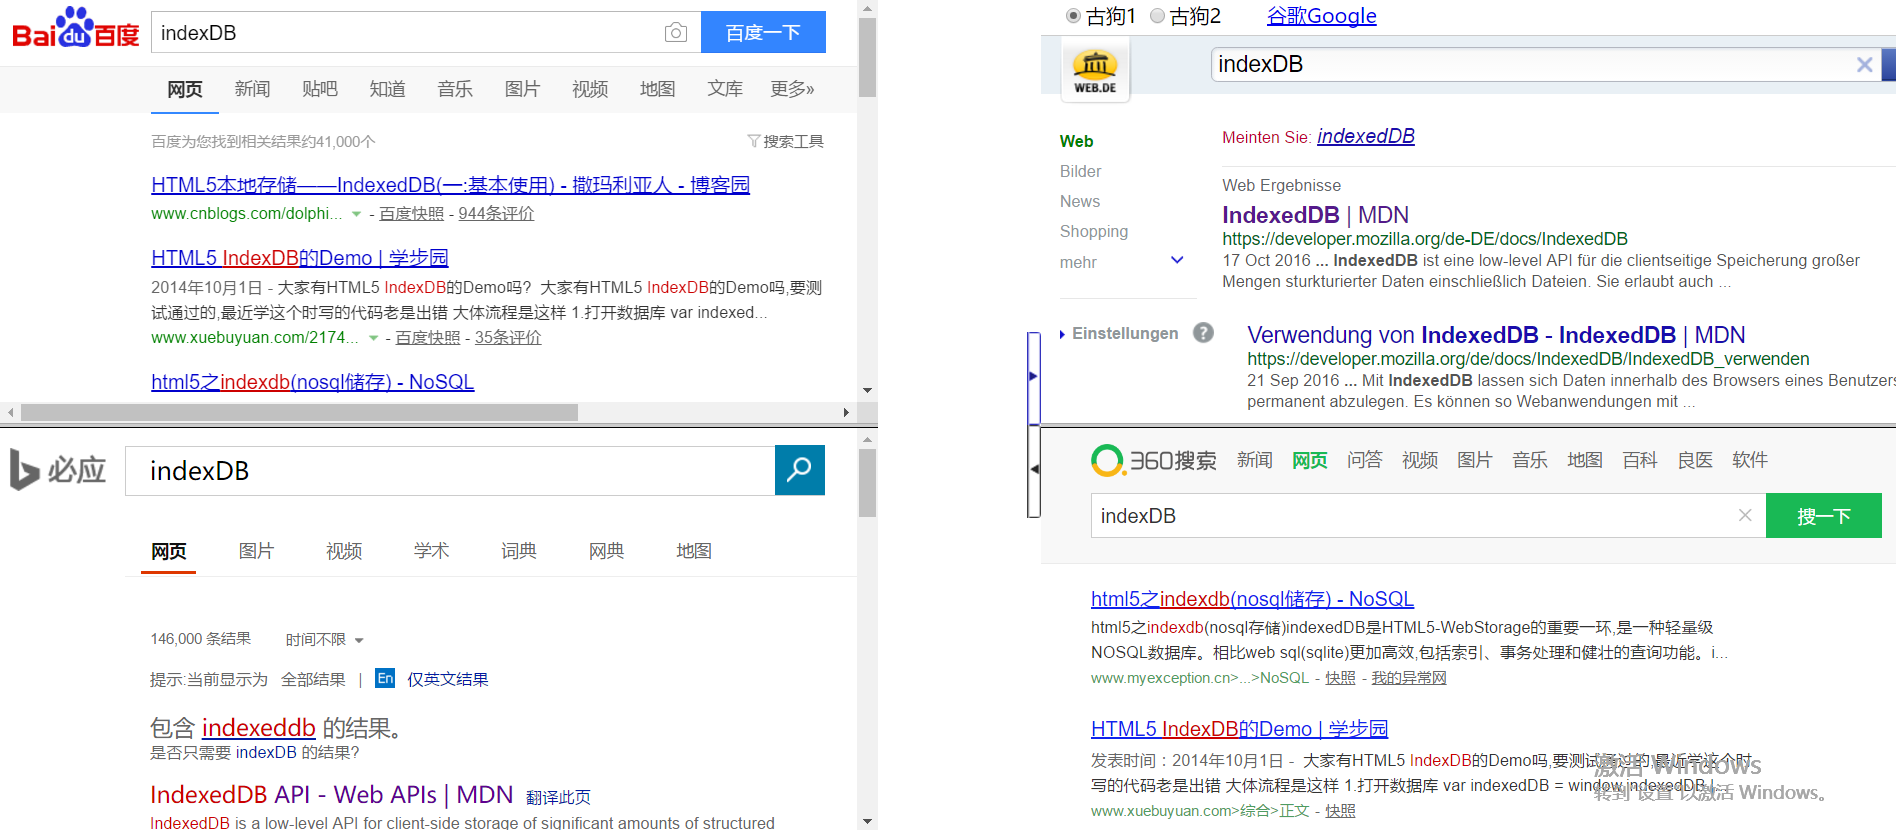
Task: Switch to Baidu 地图 tab
Action: pos(657,89)
